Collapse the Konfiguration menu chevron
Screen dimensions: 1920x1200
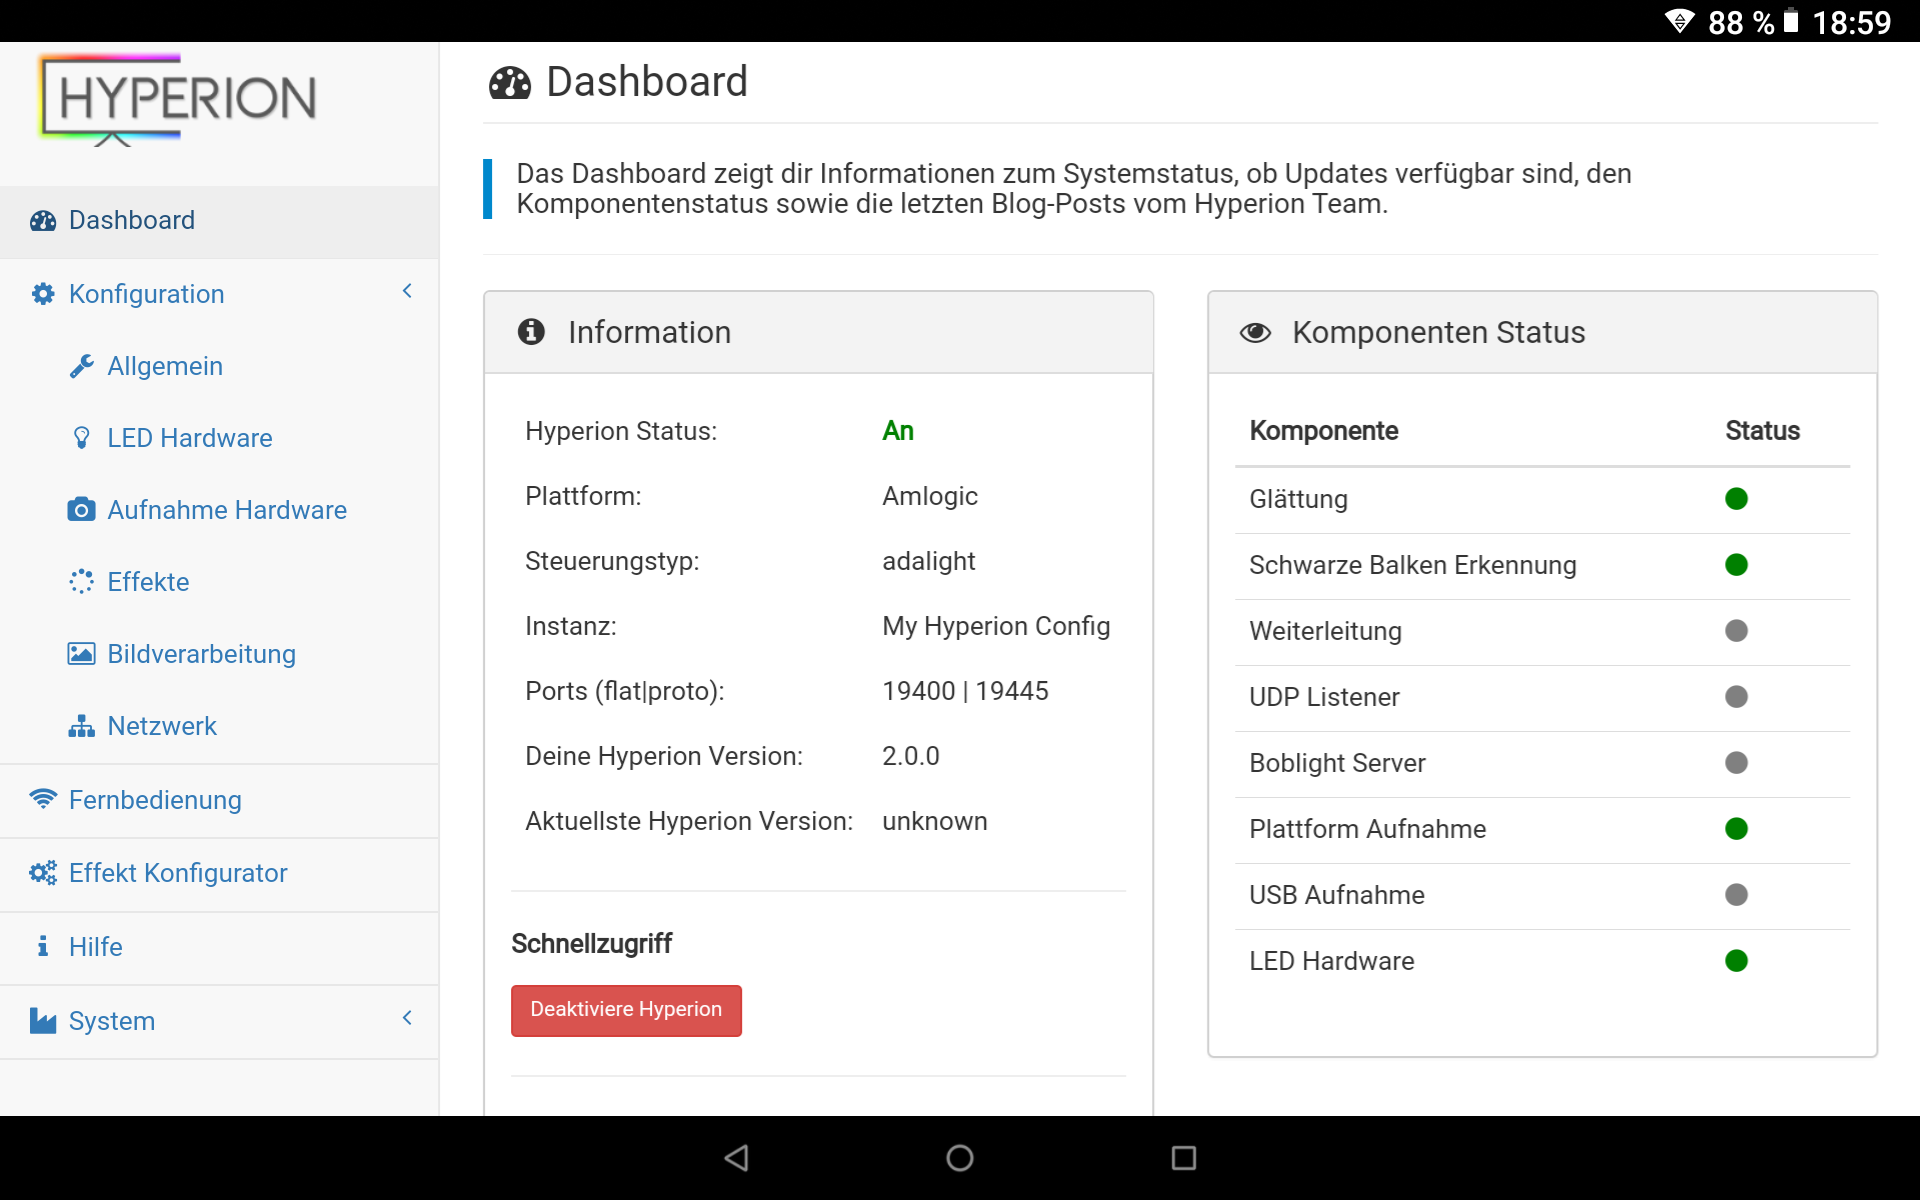pos(407,291)
